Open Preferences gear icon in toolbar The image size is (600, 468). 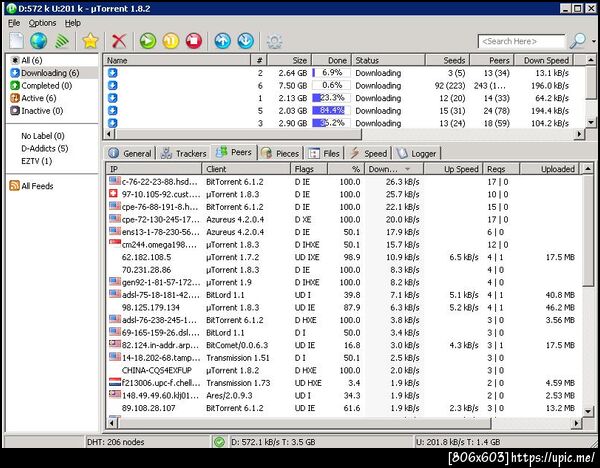[x=274, y=41]
